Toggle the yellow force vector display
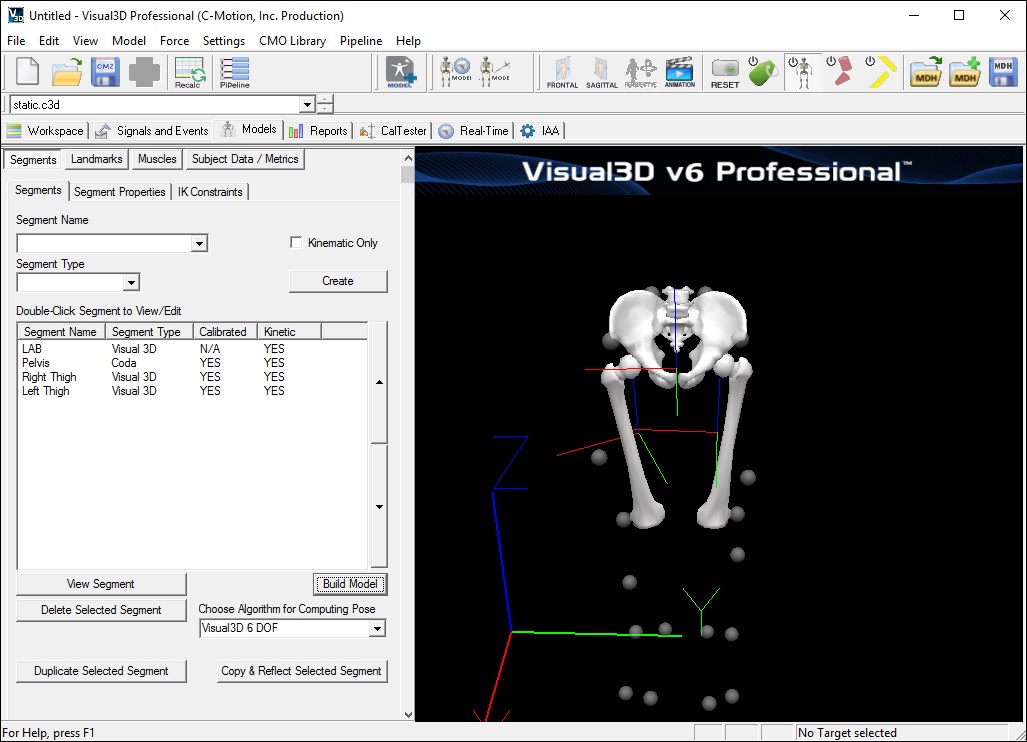This screenshot has height=742, width=1027. [x=881, y=72]
